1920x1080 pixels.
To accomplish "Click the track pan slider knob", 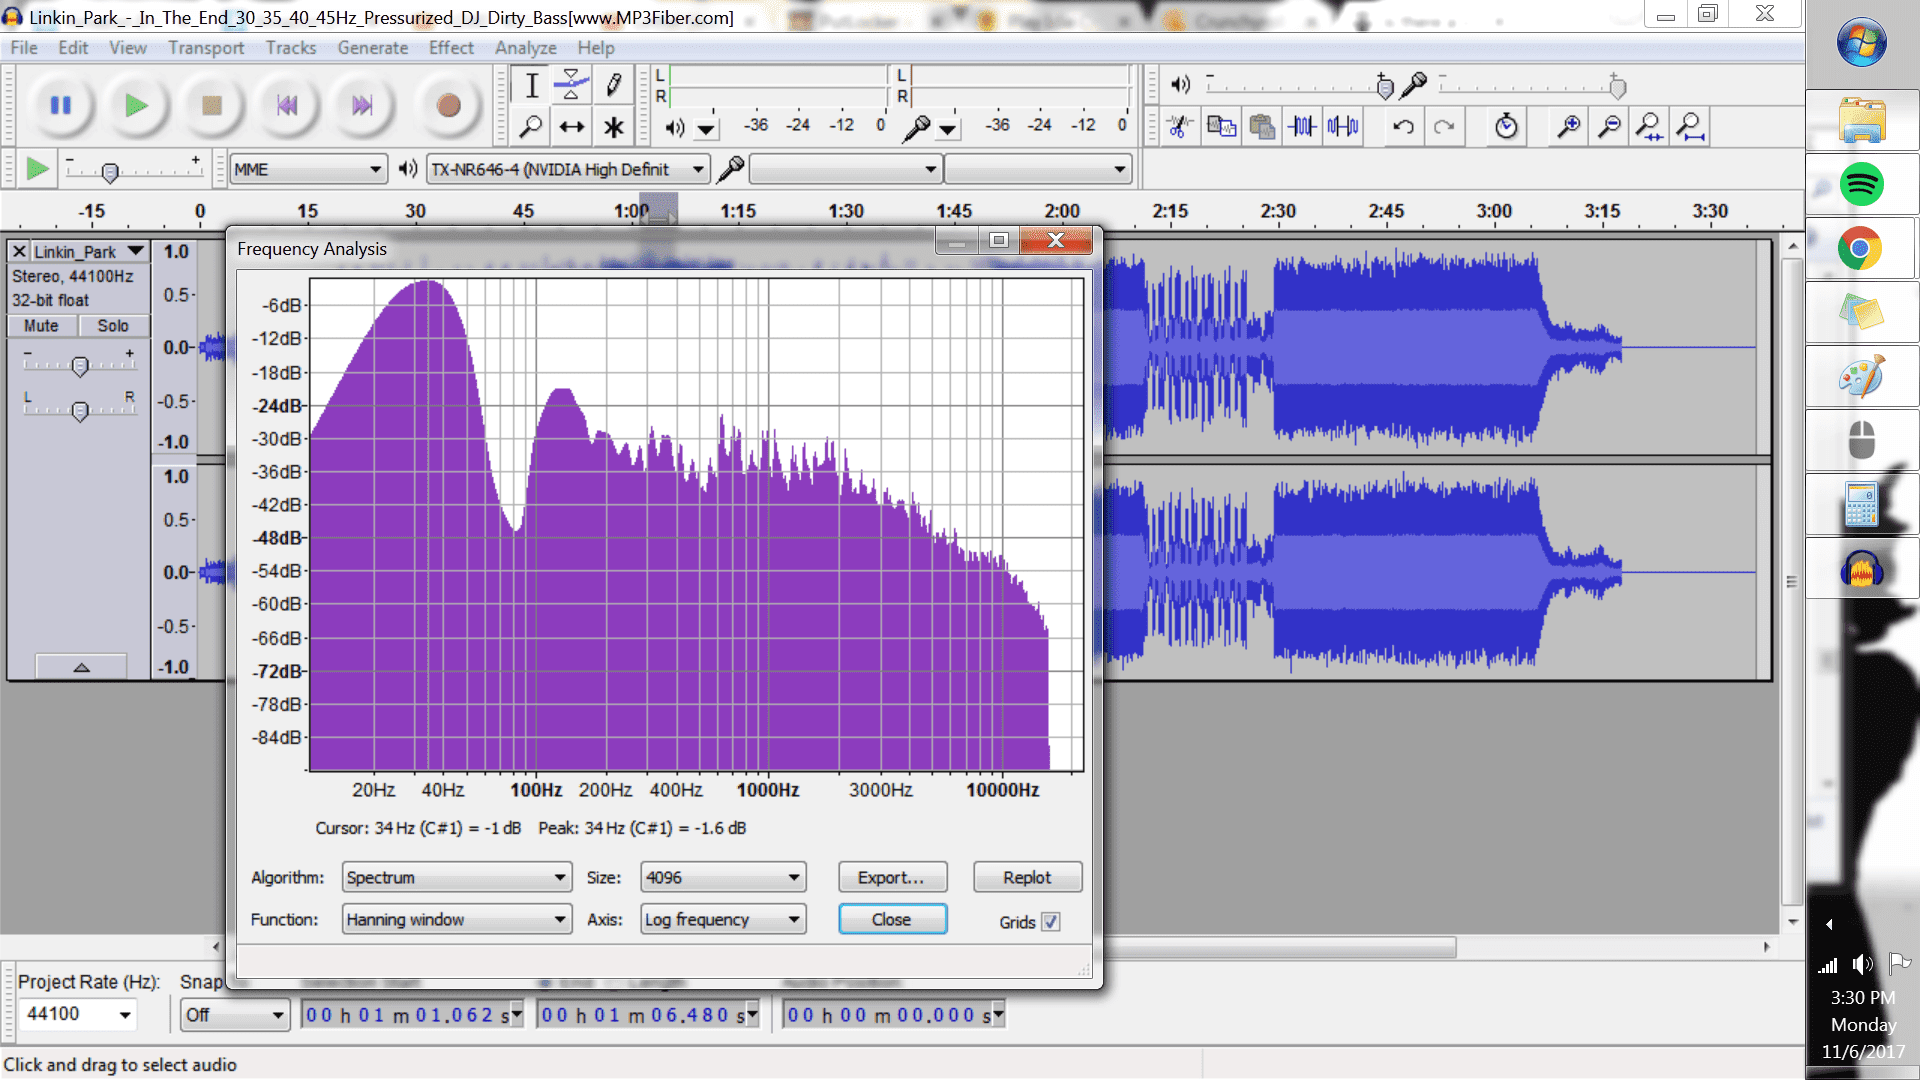I will point(80,410).
